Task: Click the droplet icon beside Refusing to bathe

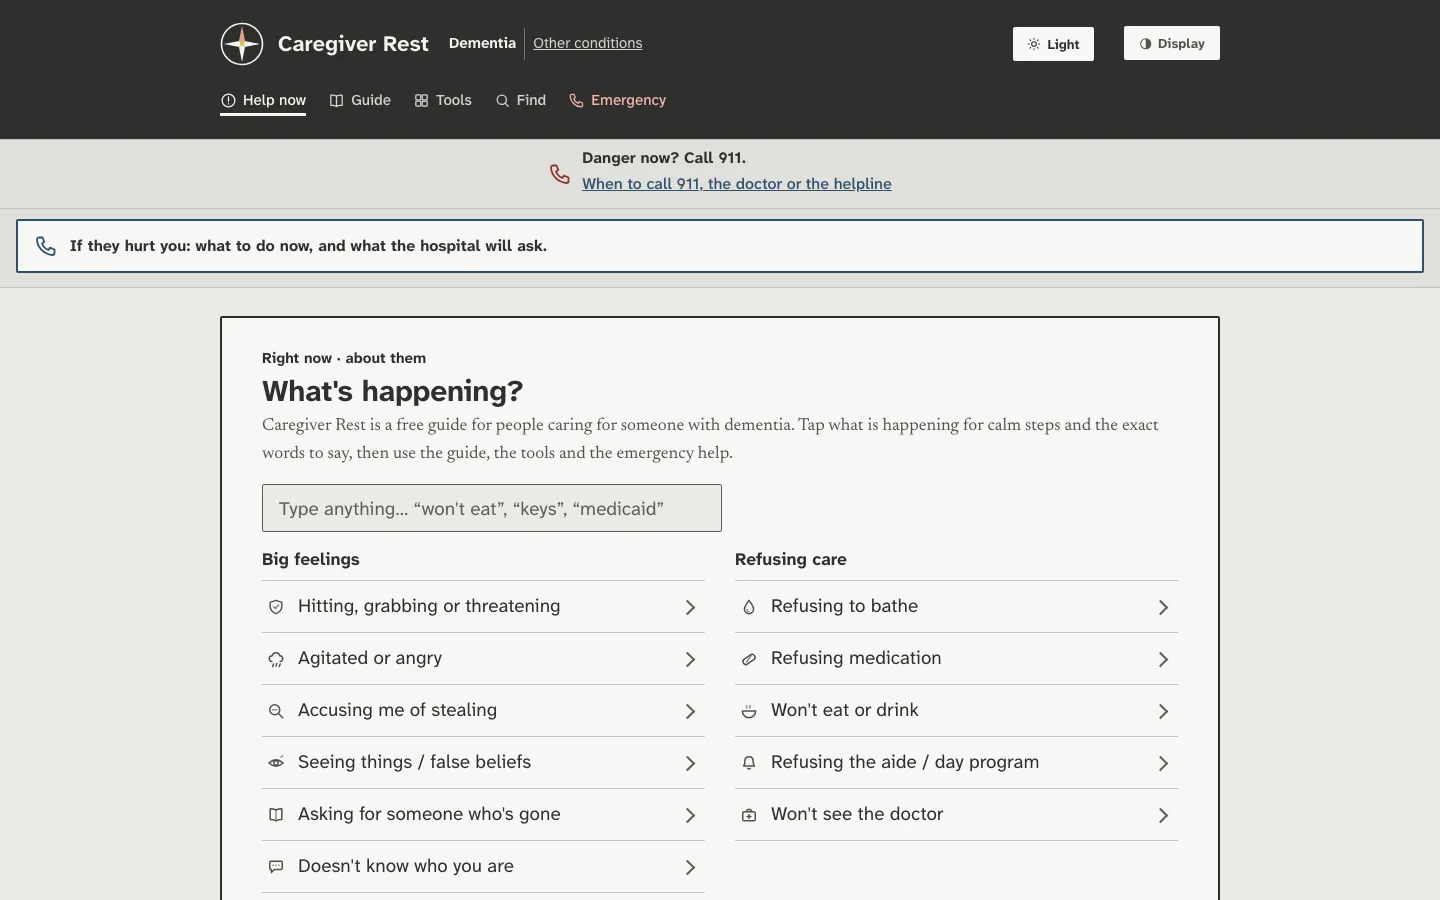Action: point(749,607)
